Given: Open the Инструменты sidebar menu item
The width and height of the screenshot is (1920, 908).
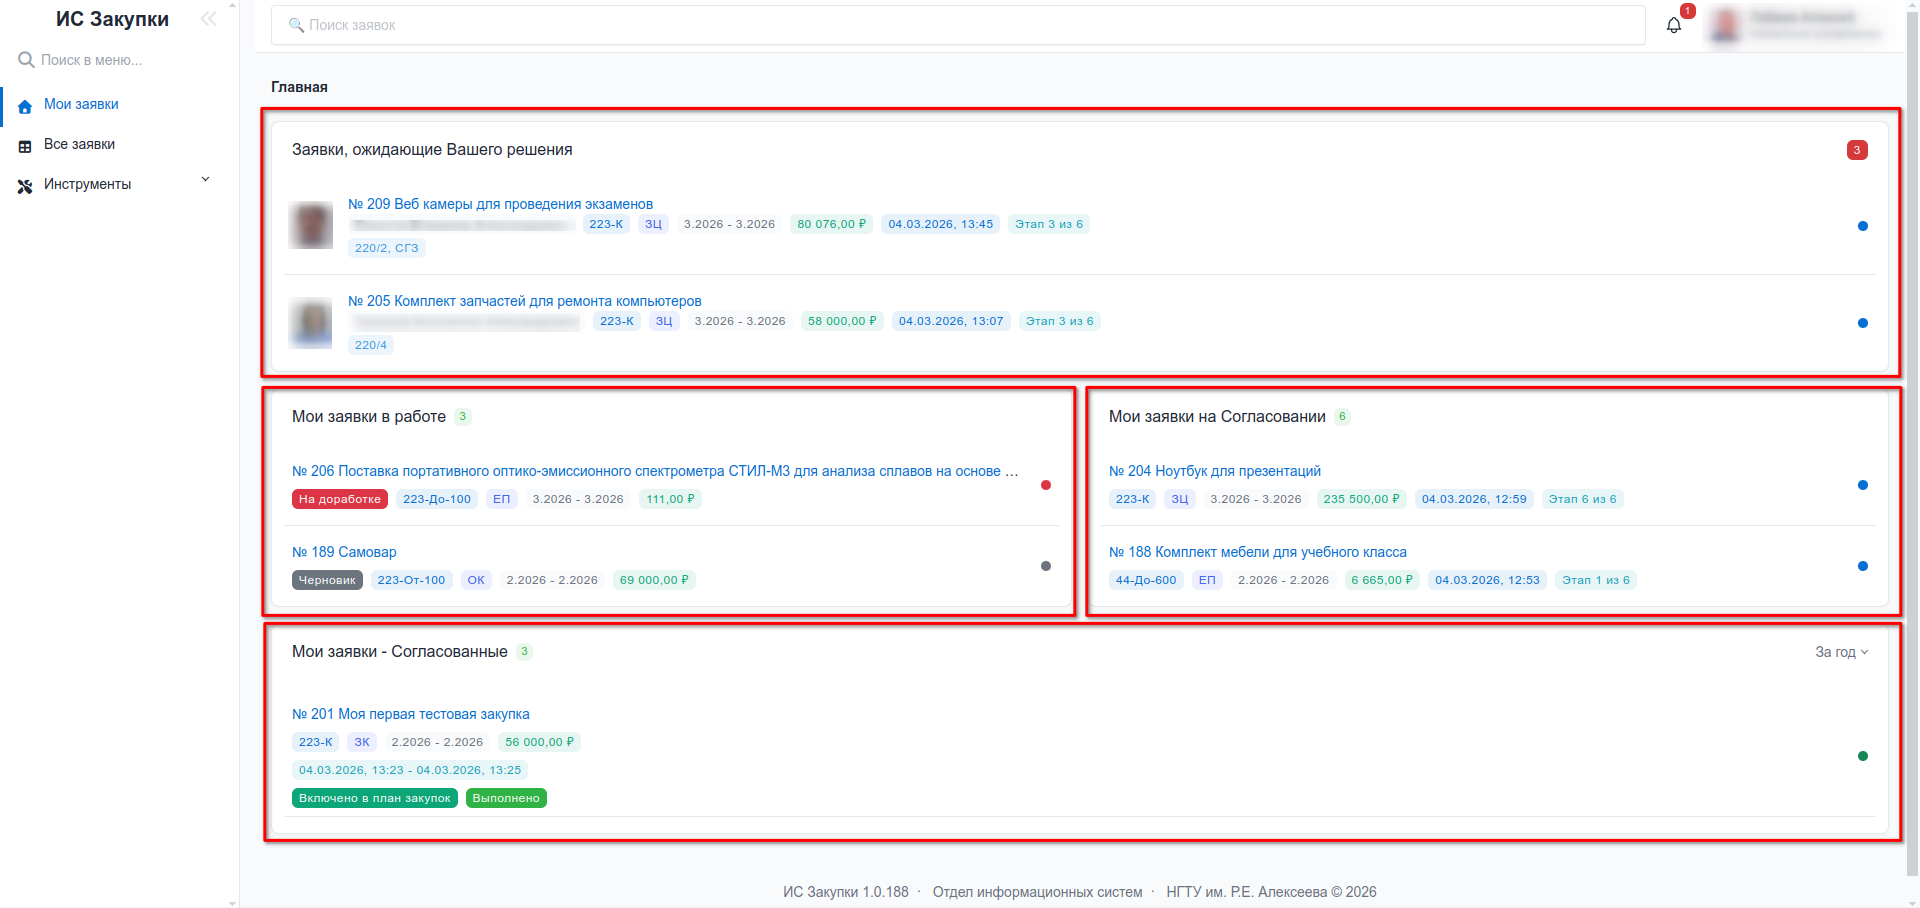Looking at the screenshot, I should pos(87,184).
